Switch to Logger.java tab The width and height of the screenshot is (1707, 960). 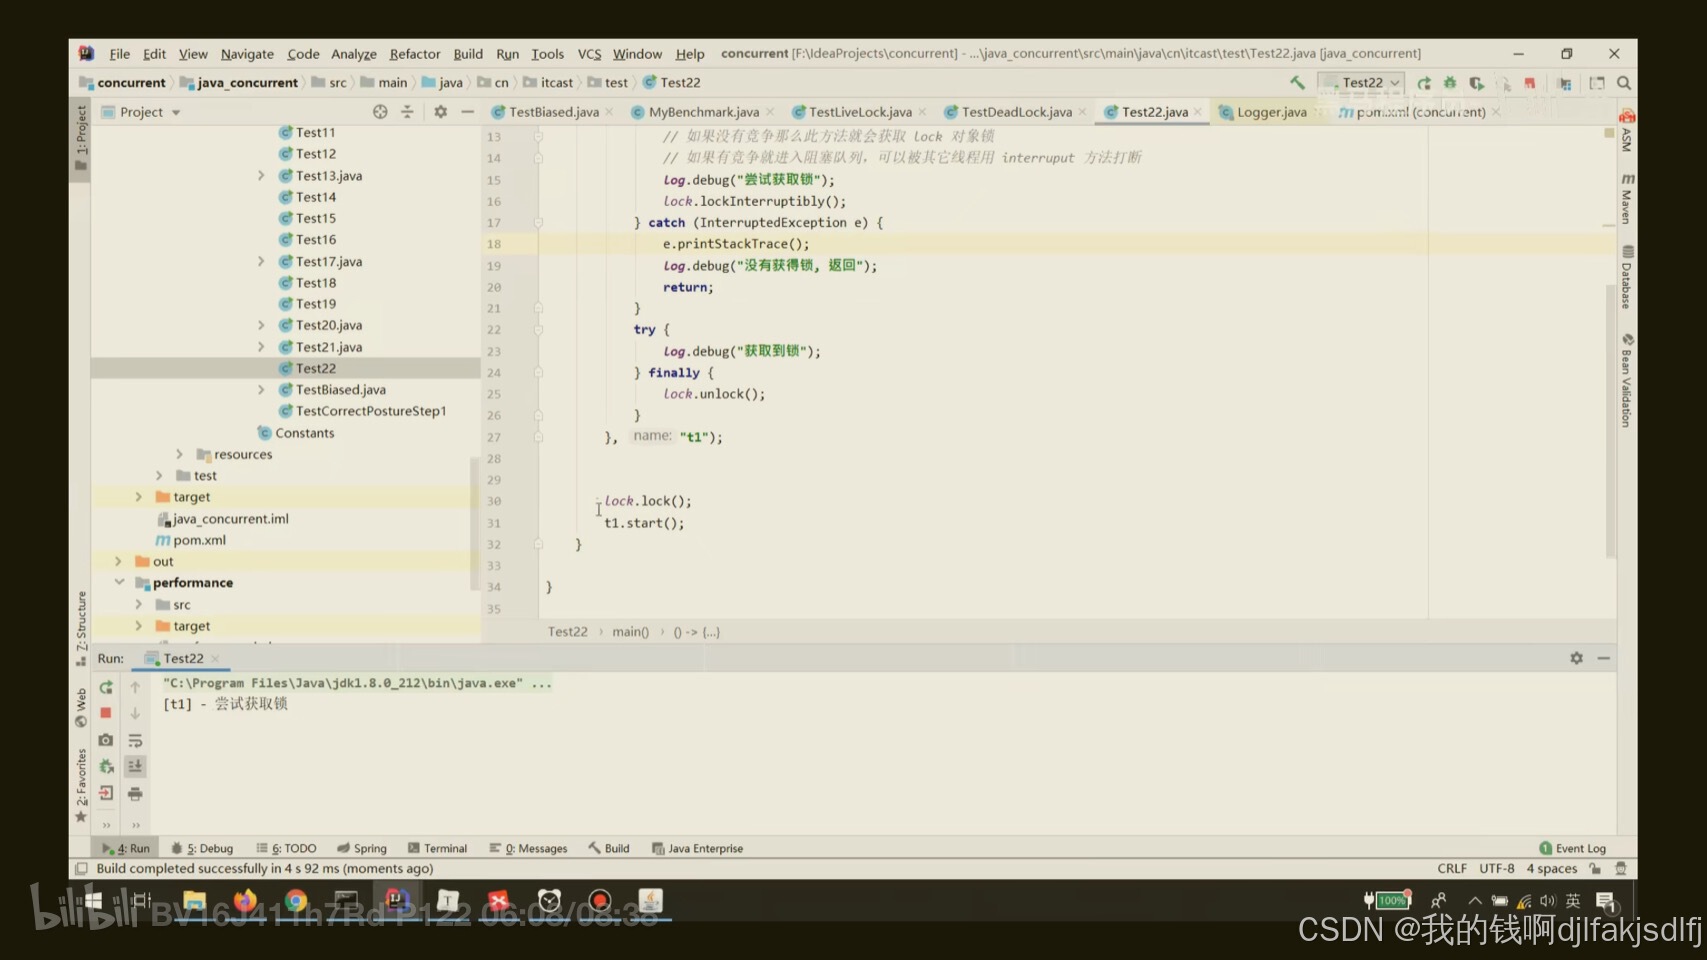[x=1271, y=112]
